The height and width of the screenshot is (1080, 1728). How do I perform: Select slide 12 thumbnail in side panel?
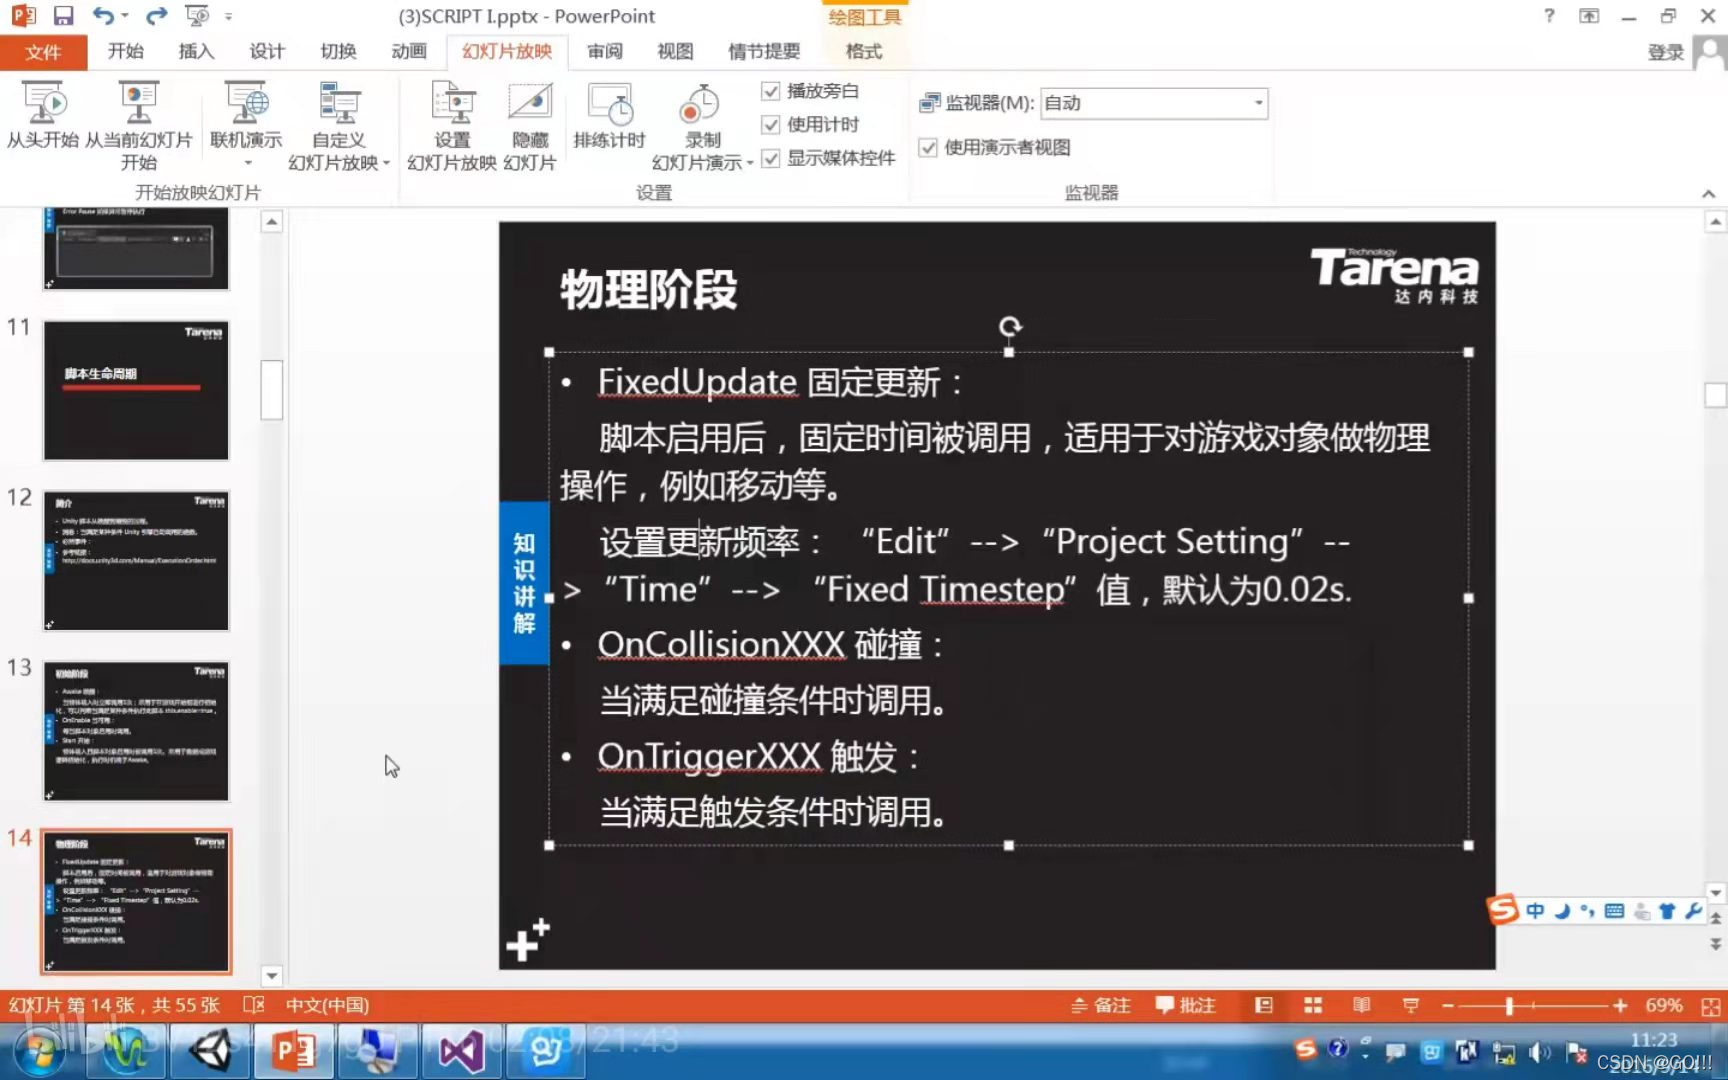[x=137, y=560]
